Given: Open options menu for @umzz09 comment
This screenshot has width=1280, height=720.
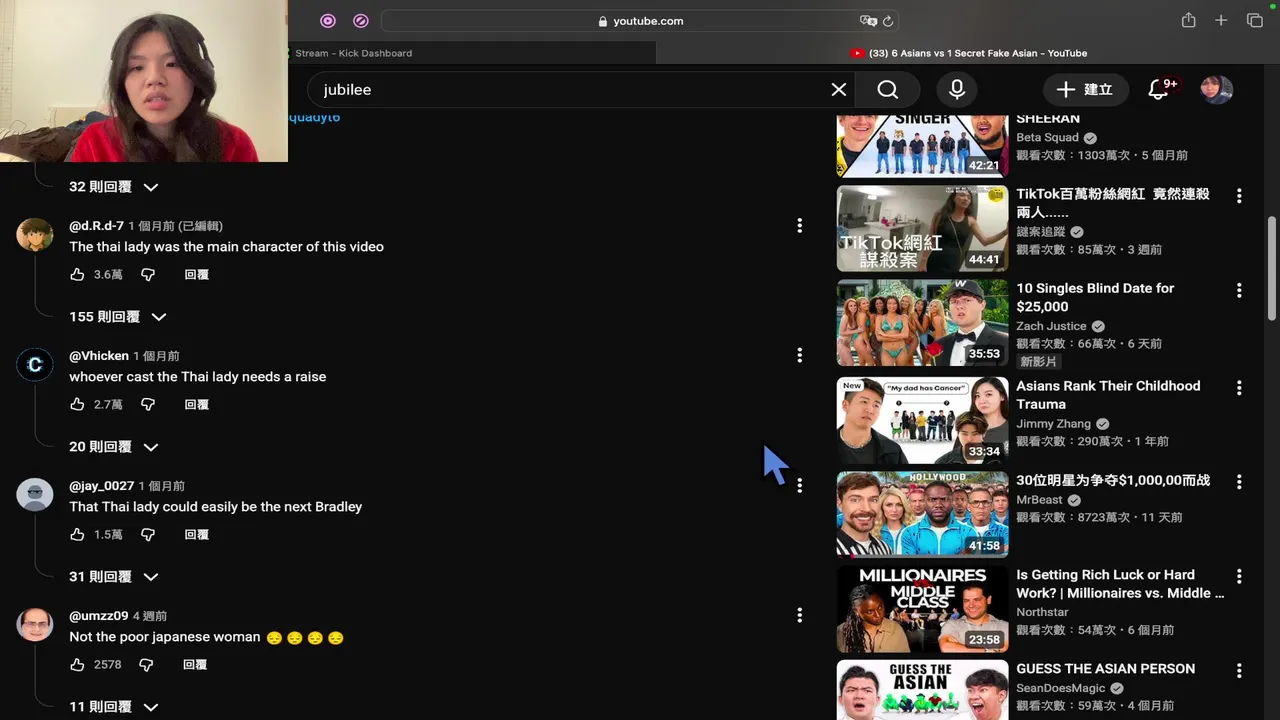Looking at the screenshot, I should 799,615.
